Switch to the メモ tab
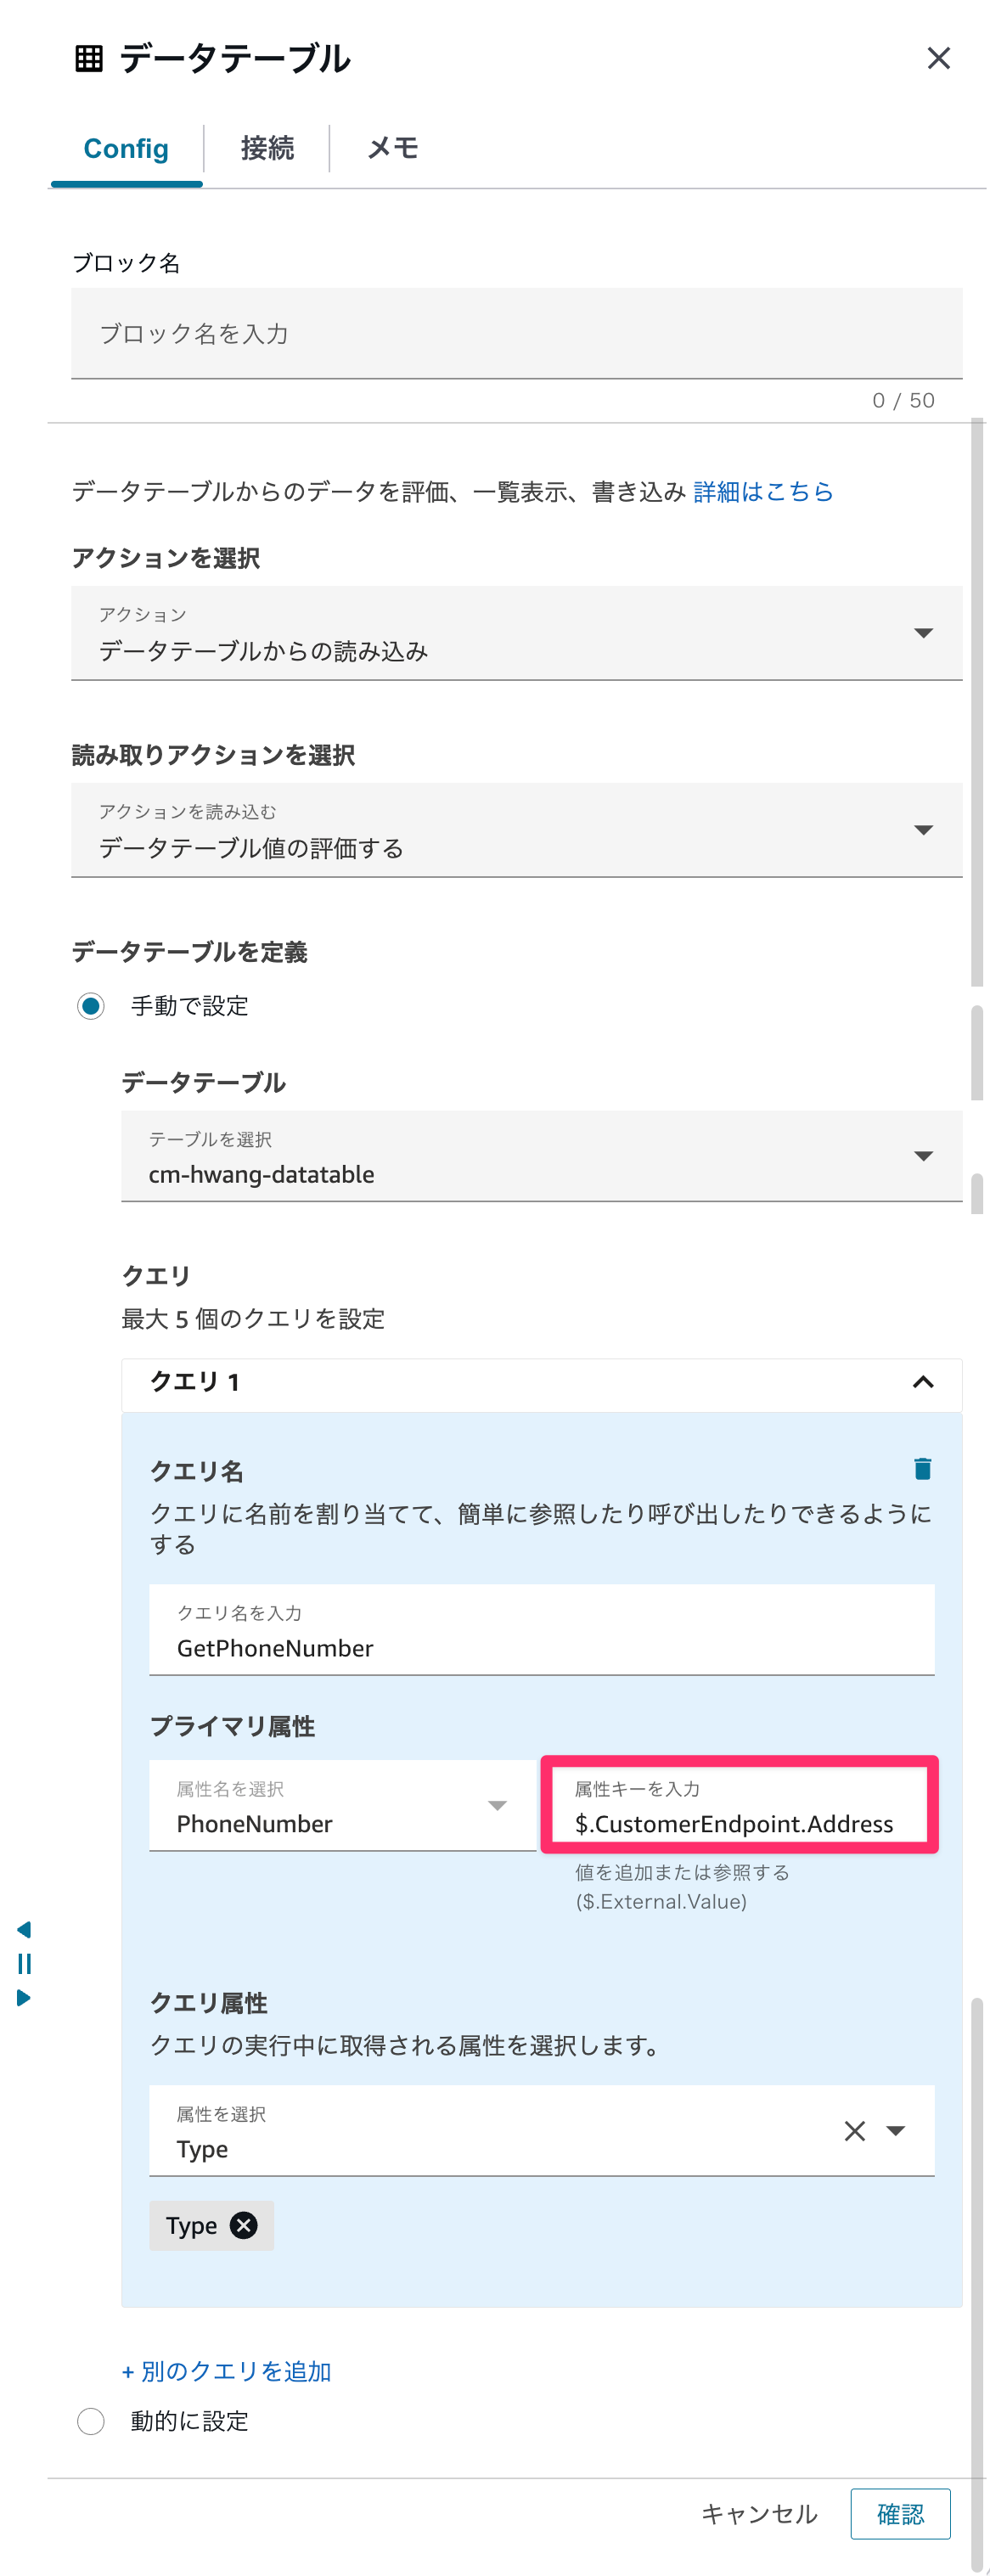This screenshot has height=2576, width=990. [393, 148]
